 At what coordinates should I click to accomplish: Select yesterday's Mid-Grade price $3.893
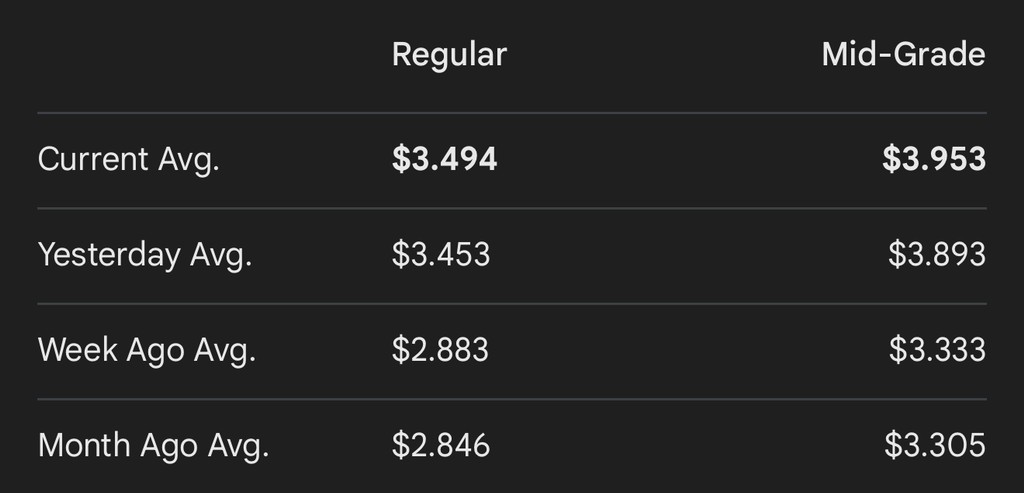click(x=937, y=255)
